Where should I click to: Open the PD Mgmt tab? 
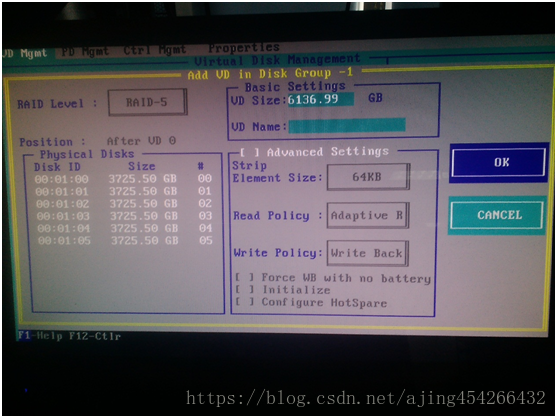pyautogui.click(x=85, y=52)
